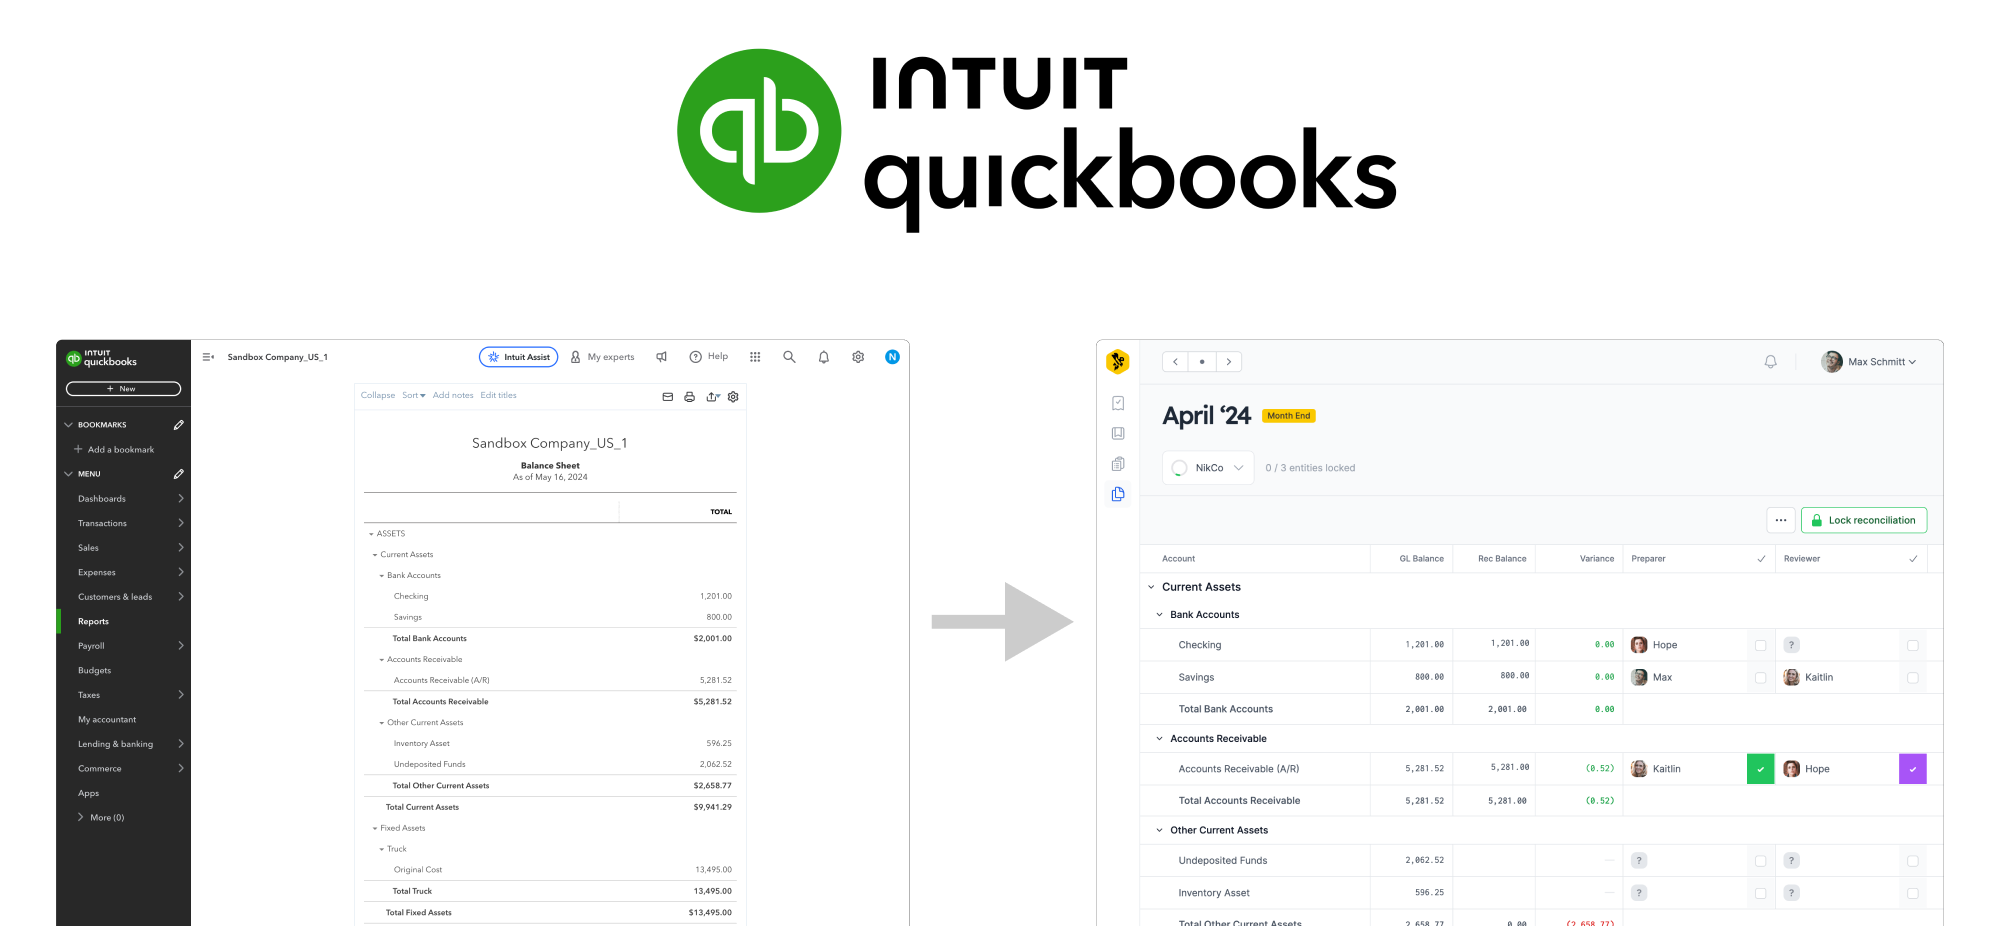Check preparer box for Checking row
2000x926 pixels.
click(x=1760, y=646)
